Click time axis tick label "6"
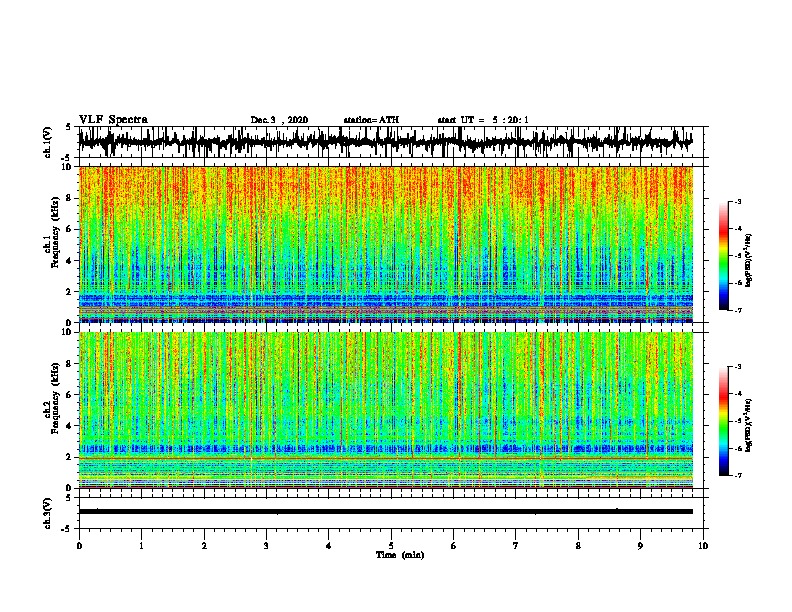The image size is (792, 612). 454,546
